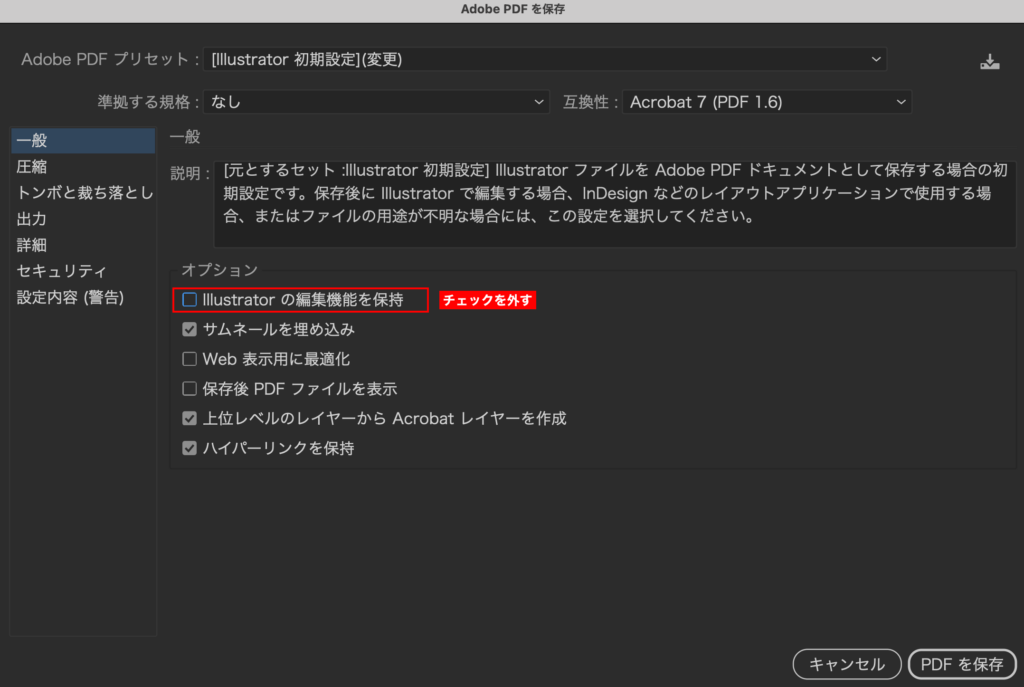Toggle Illustrator の編集機能を保持 checkbox
Viewport: 1024px width, 687px height.
pos(189,300)
